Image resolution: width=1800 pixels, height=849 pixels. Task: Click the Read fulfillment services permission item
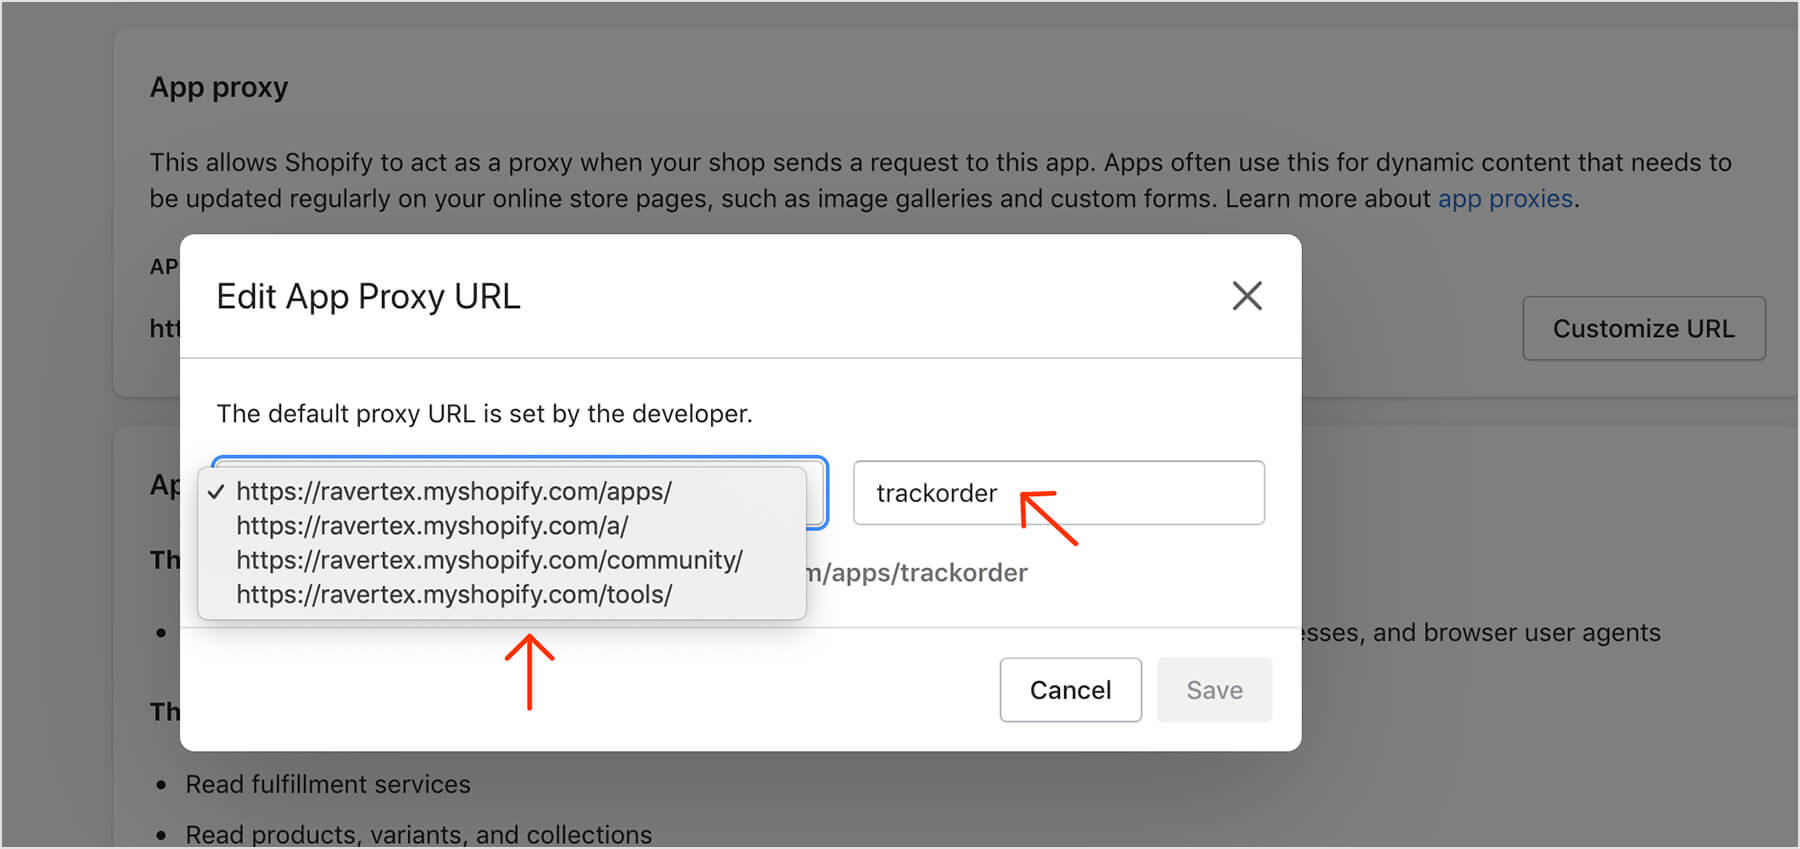[327, 784]
